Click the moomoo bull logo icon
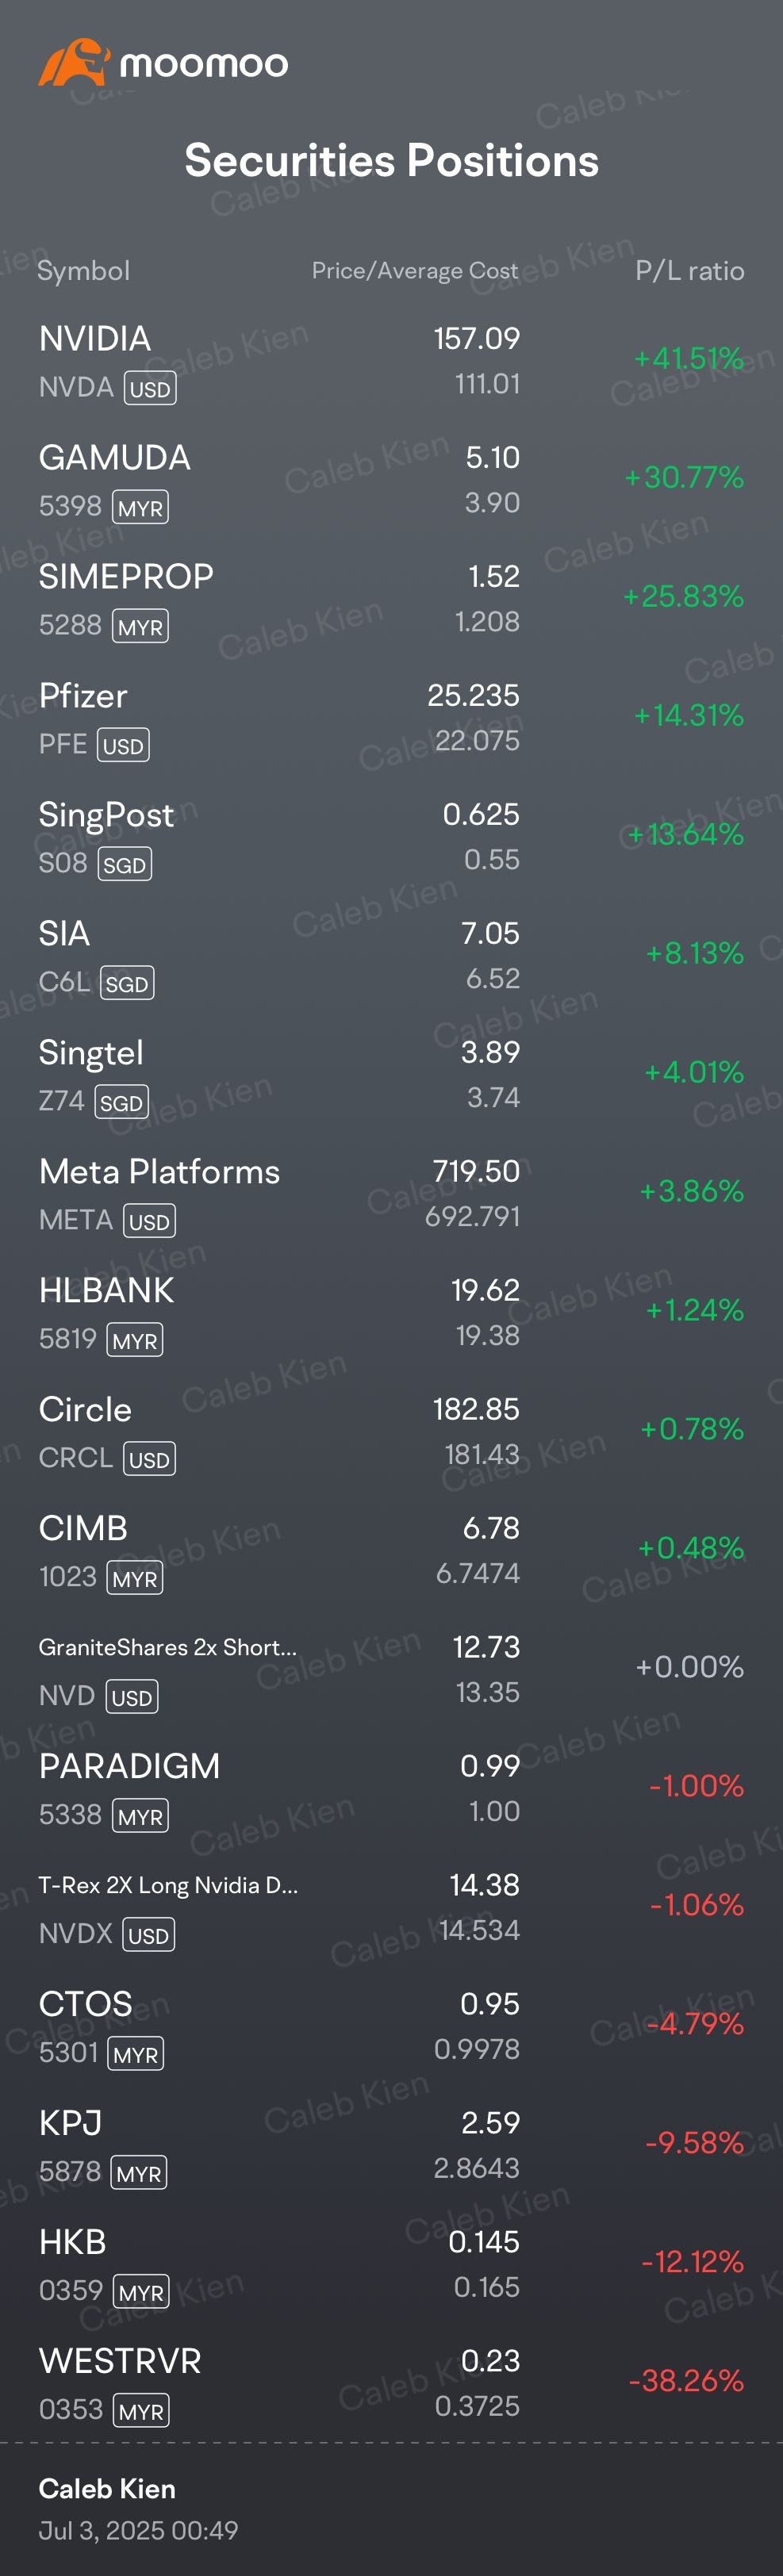The width and height of the screenshot is (783, 2576). tap(73, 63)
